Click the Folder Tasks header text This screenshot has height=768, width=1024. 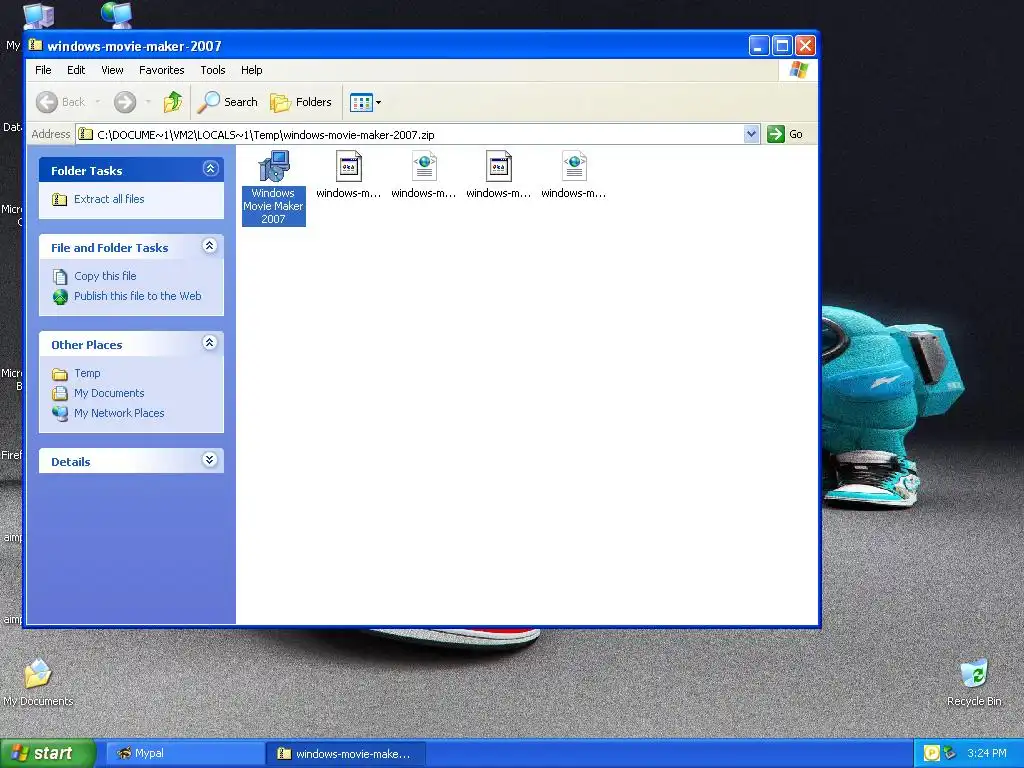click(87, 171)
